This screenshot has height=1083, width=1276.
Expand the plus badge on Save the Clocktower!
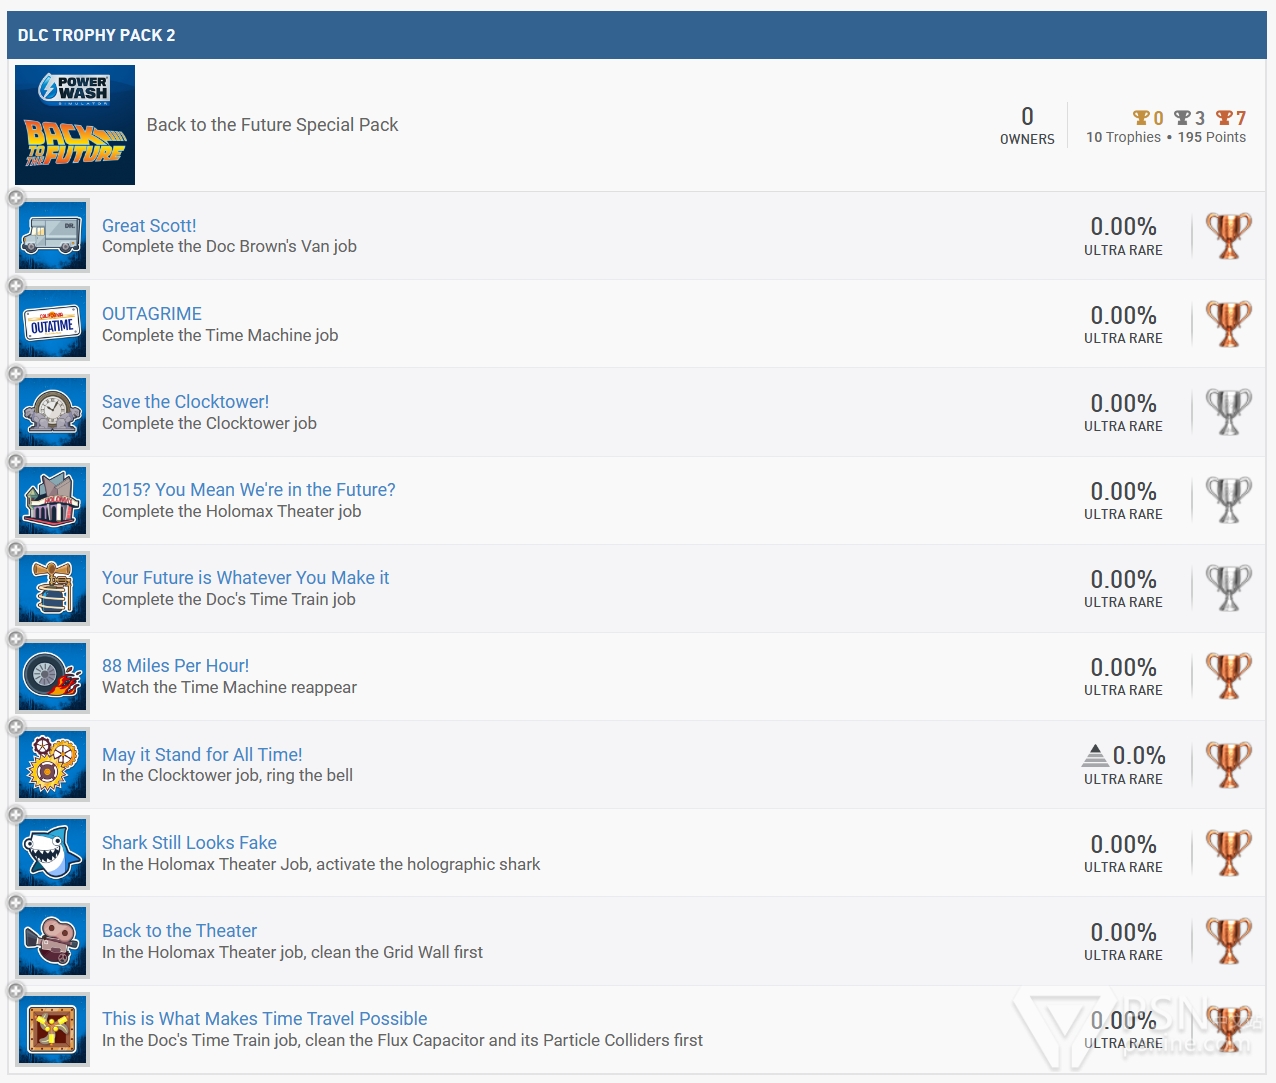[16, 374]
